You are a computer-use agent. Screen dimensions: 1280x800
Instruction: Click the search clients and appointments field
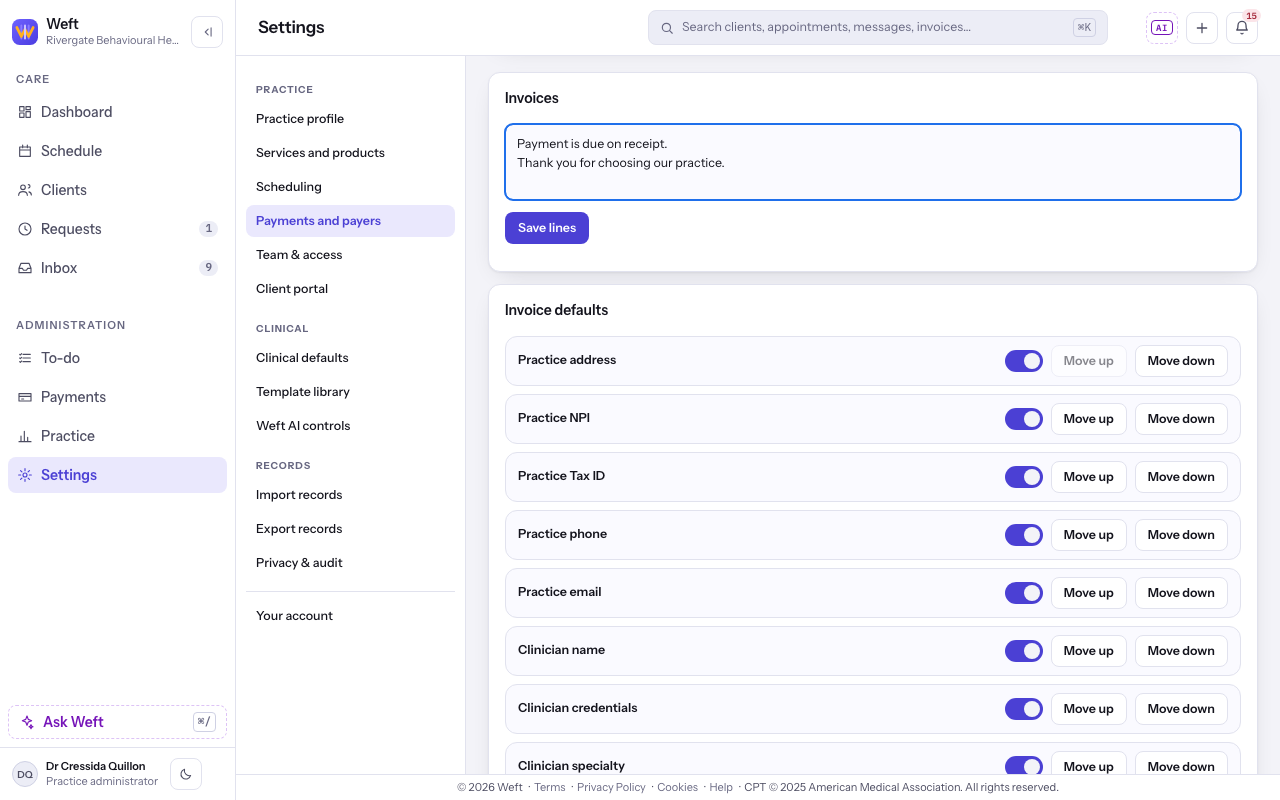(878, 28)
